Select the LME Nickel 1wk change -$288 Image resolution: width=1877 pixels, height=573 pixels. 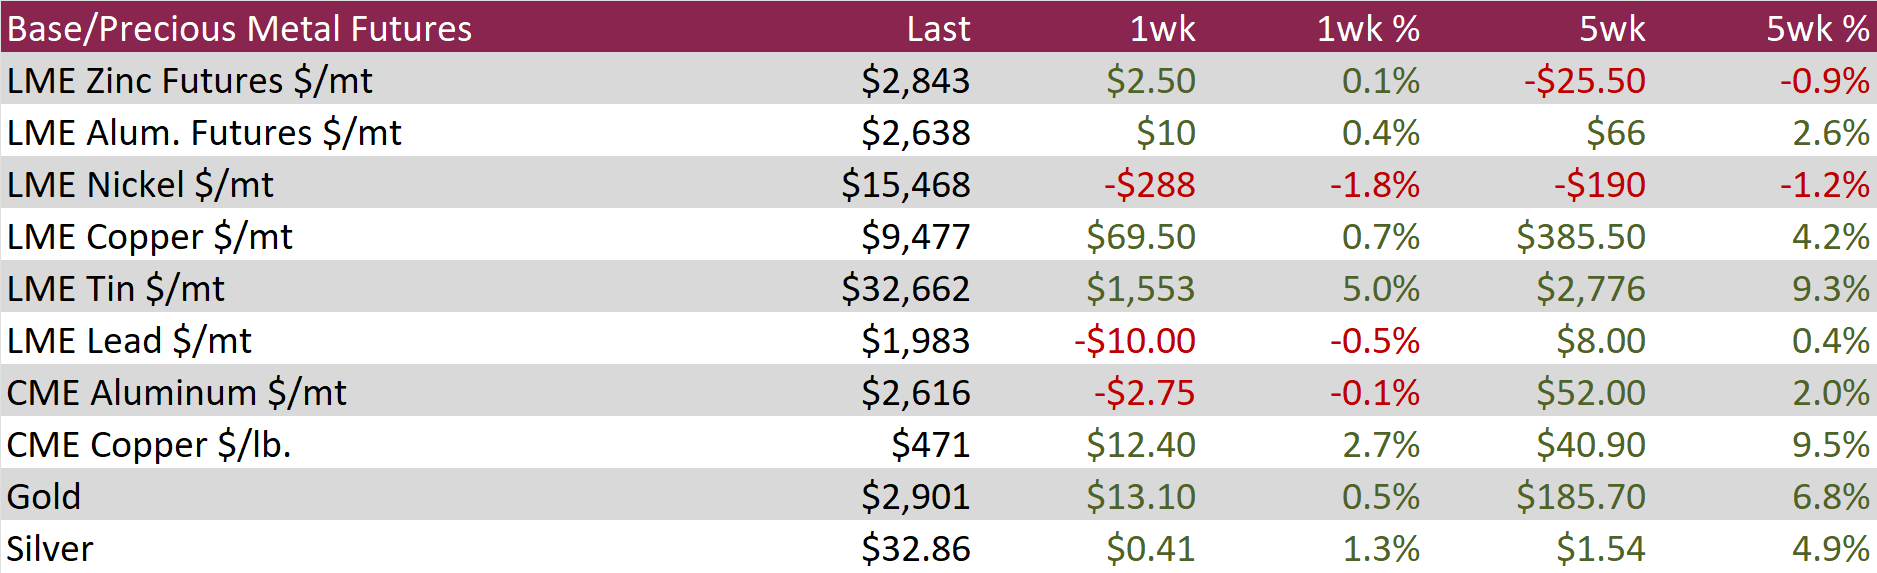tap(1150, 185)
